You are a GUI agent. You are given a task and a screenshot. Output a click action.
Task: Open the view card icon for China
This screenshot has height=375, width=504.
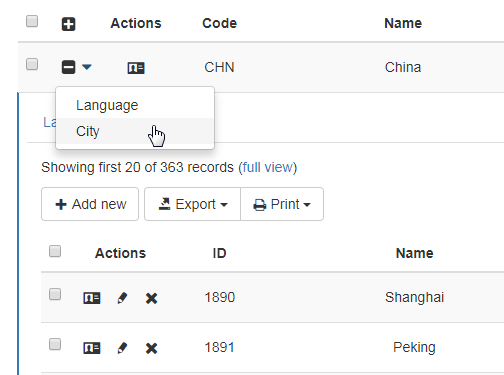coord(136,68)
